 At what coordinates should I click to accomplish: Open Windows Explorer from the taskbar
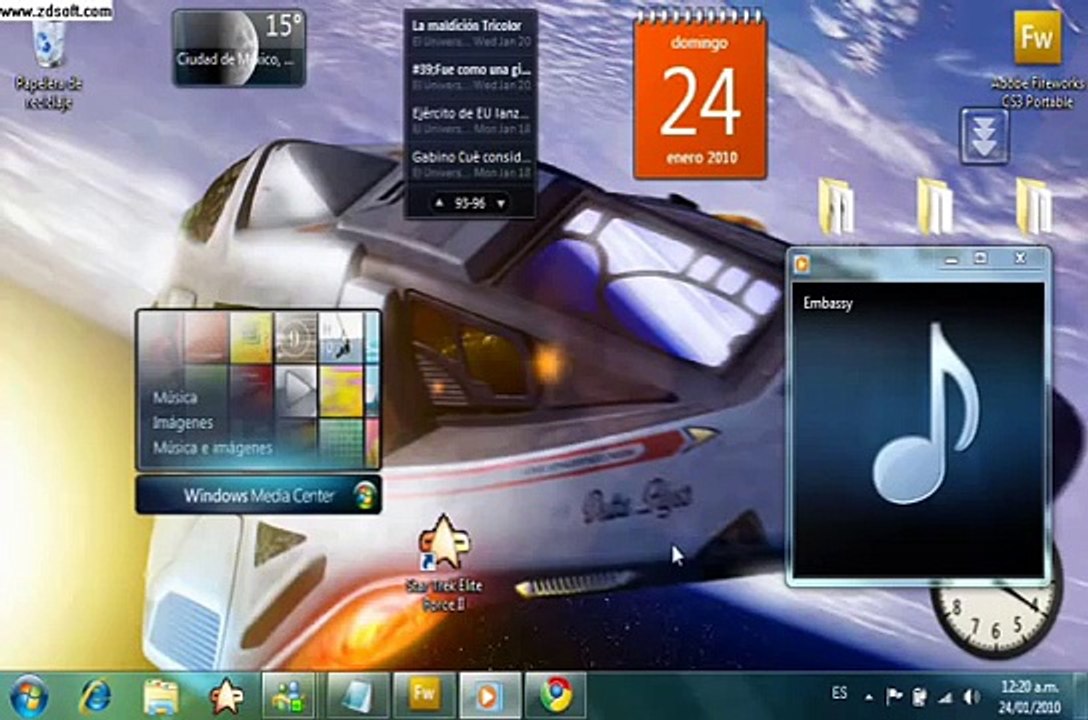pyautogui.click(x=161, y=696)
